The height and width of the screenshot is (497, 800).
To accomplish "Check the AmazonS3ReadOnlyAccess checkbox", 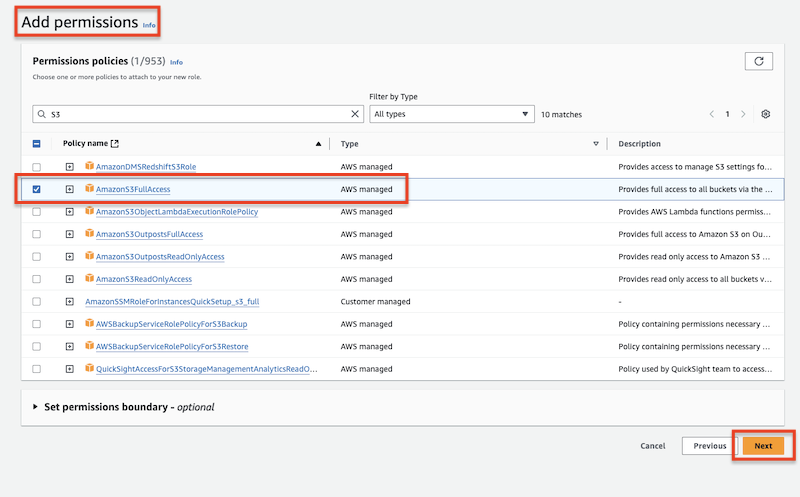I will click(x=36, y=279).
